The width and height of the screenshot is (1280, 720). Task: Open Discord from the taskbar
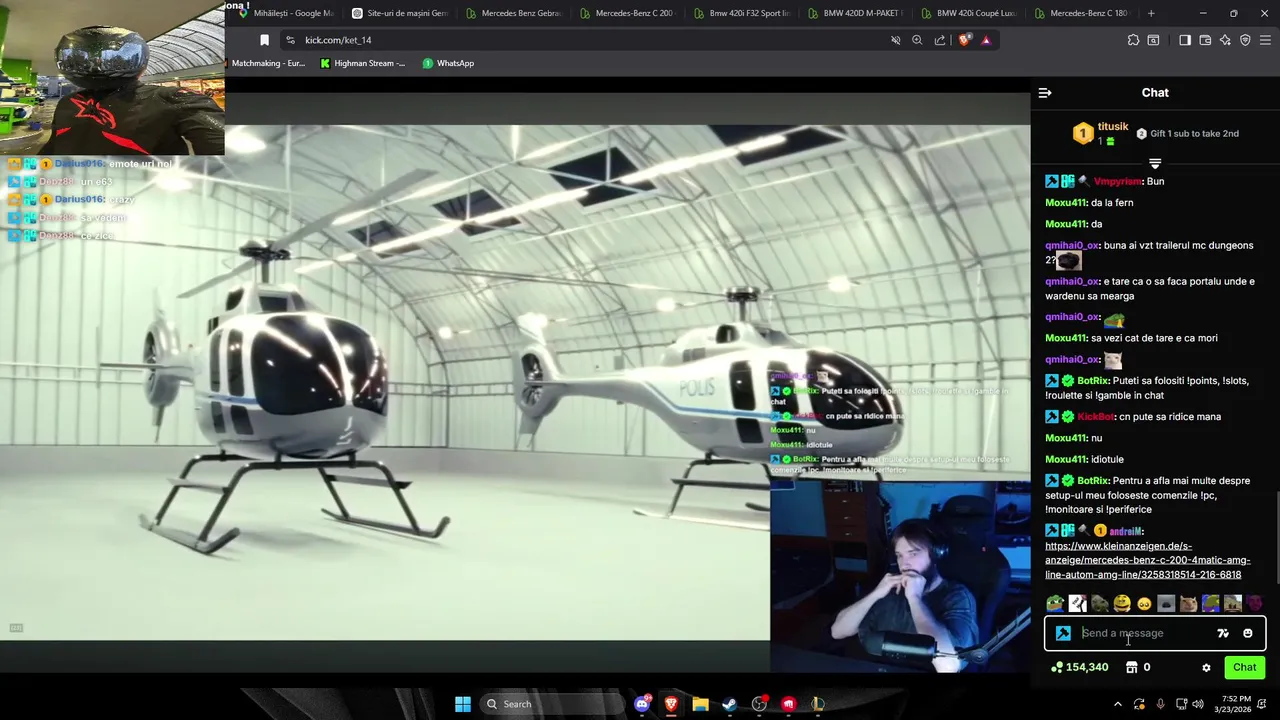[x=642, y=704]
